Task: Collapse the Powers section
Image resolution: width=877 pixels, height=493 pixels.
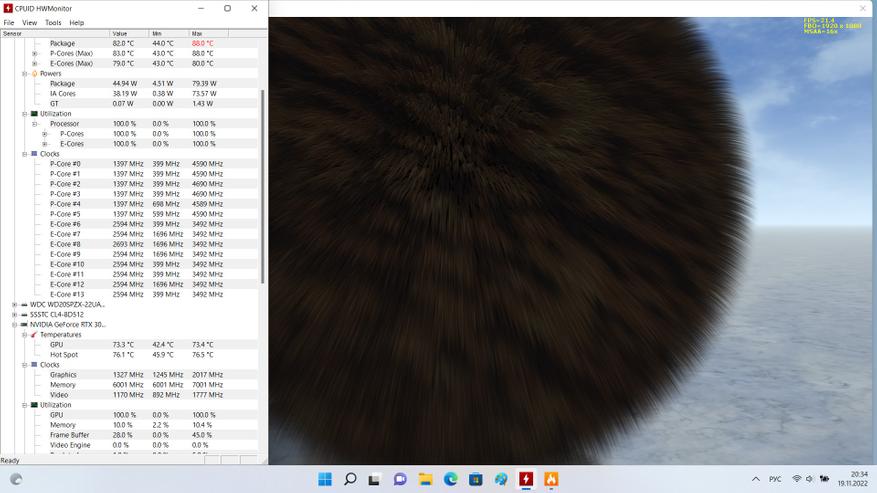Action: pyautogui.click(x=25, y=74)
